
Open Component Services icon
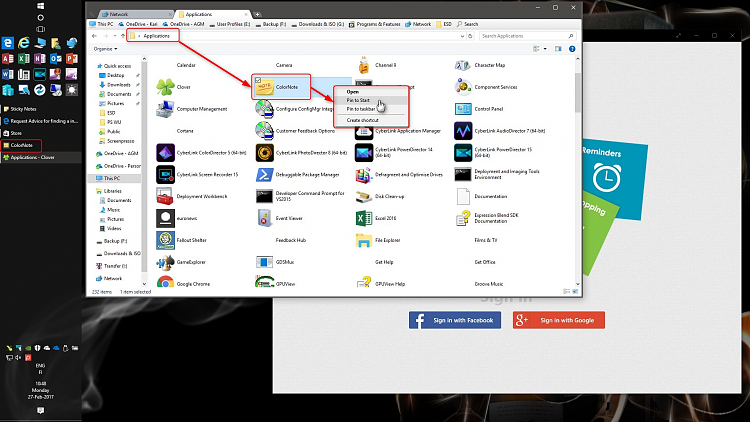click(x=463, y=87)
